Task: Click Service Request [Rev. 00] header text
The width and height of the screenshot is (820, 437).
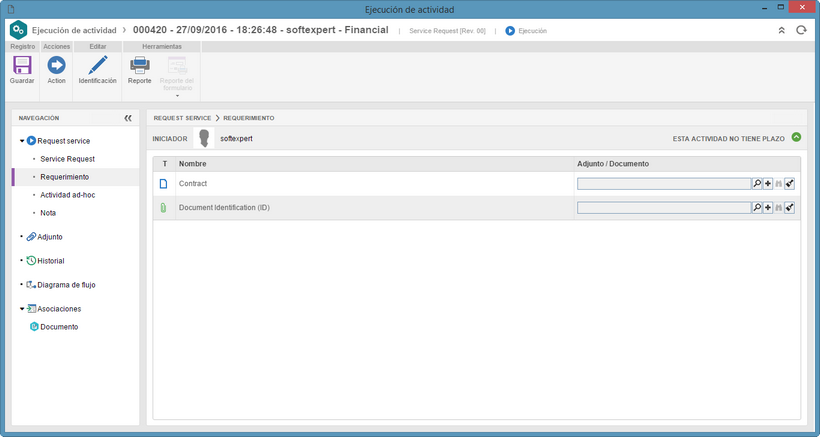Action: [447, 31]
